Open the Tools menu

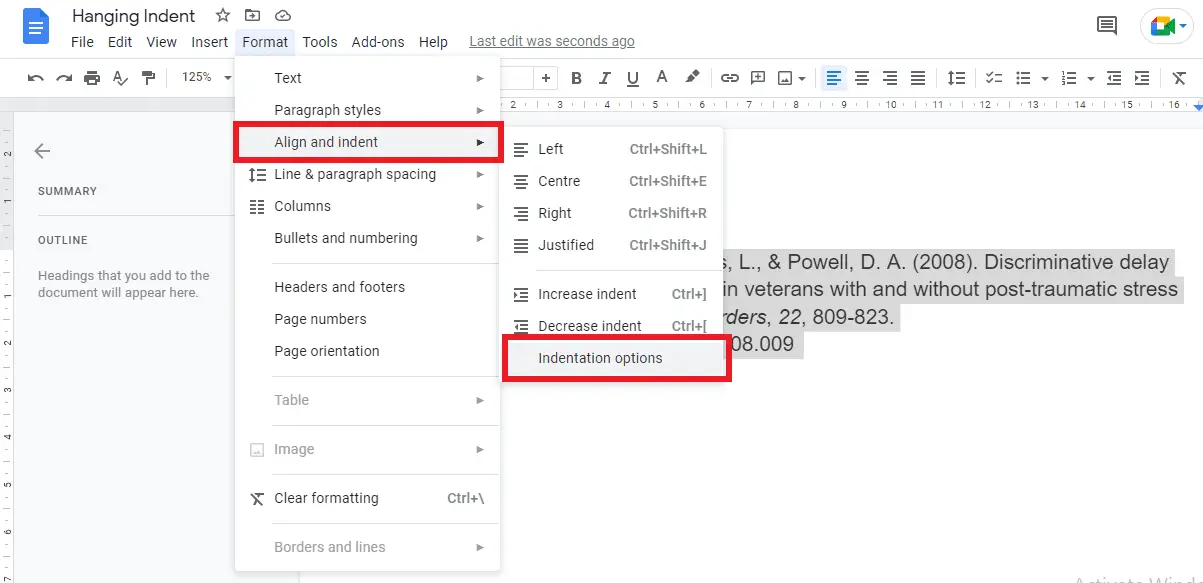coord(320,41)
